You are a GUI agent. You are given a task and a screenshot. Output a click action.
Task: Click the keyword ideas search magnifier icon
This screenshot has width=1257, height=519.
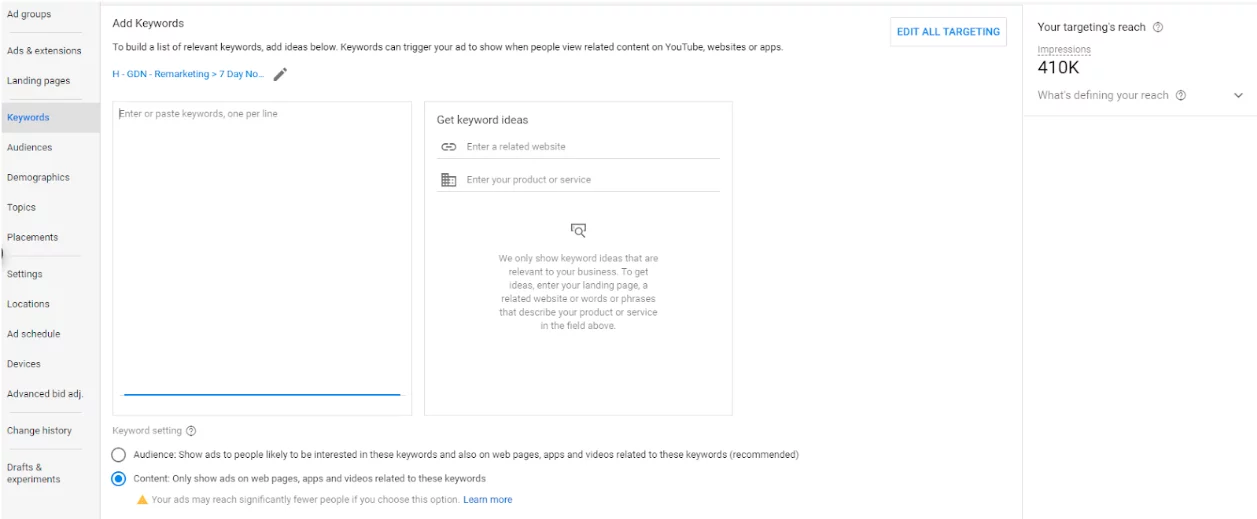[x=578, y=230]
